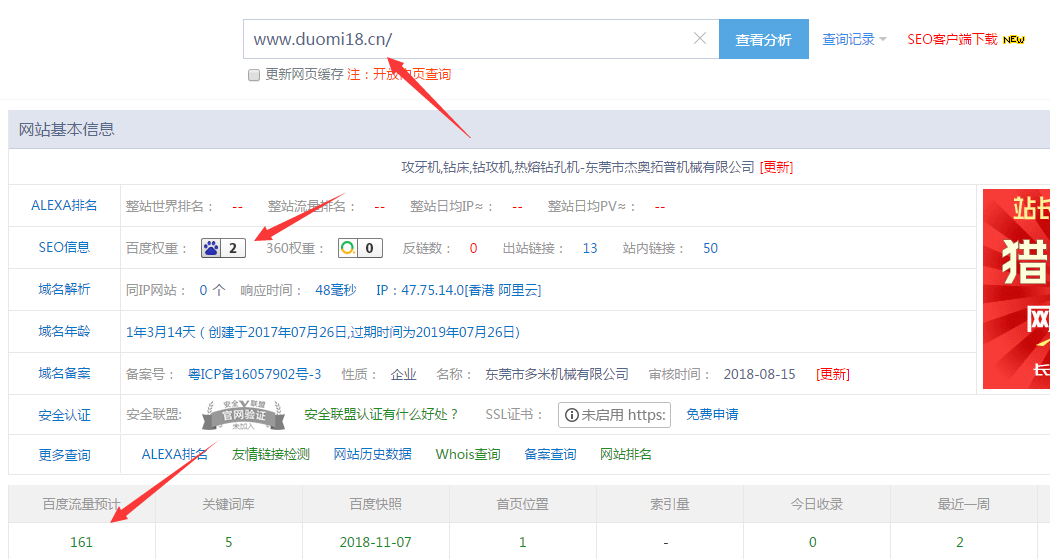Image resolution: width=1050 pixels, height=559 pixels.
Task: Open the ALEXA排名 query link
Action: (174, 454)
